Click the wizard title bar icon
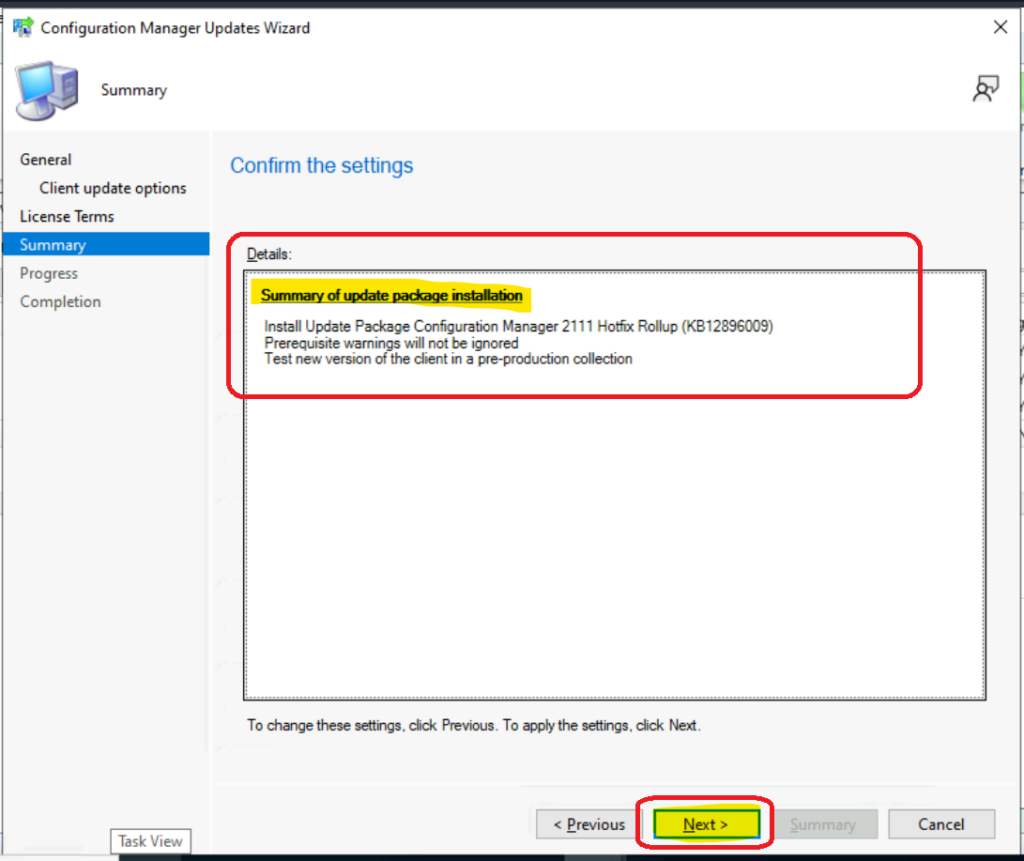Viewport: 1024px width, 861px height. tap(23, 27)
